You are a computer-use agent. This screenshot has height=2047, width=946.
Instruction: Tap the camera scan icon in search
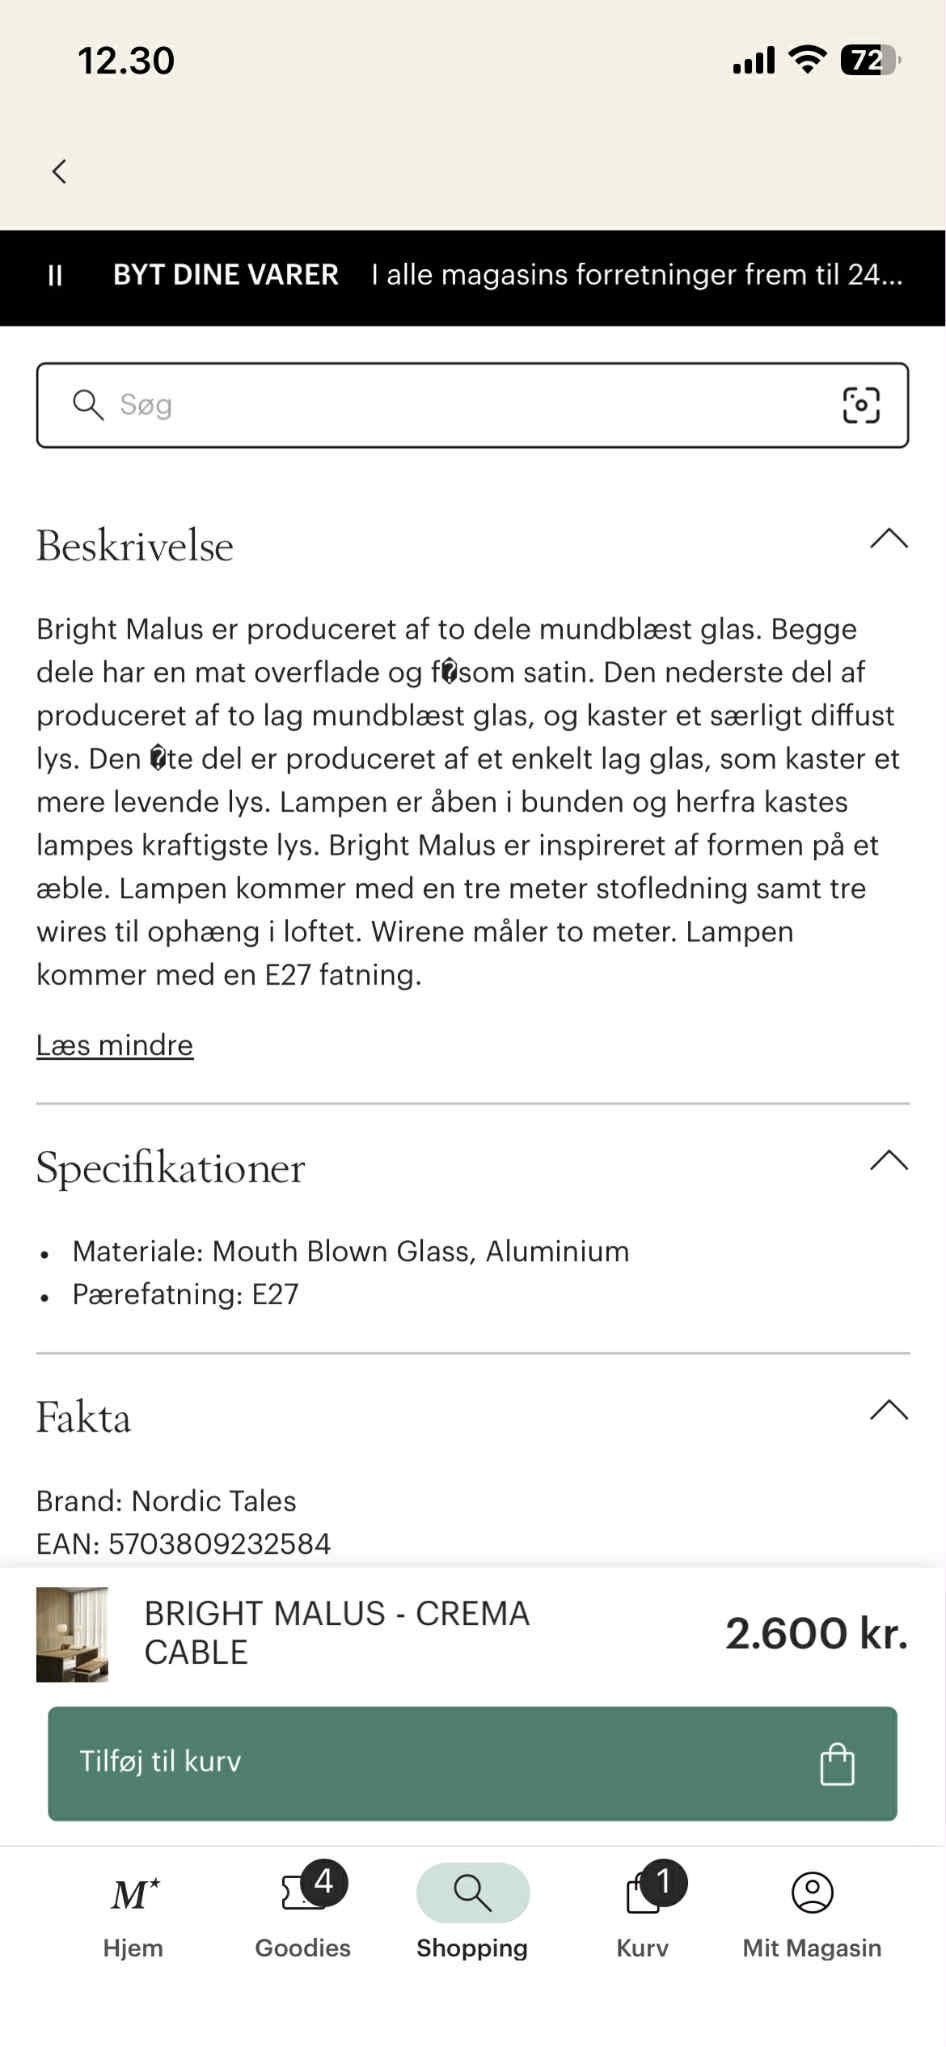point(860,405)
